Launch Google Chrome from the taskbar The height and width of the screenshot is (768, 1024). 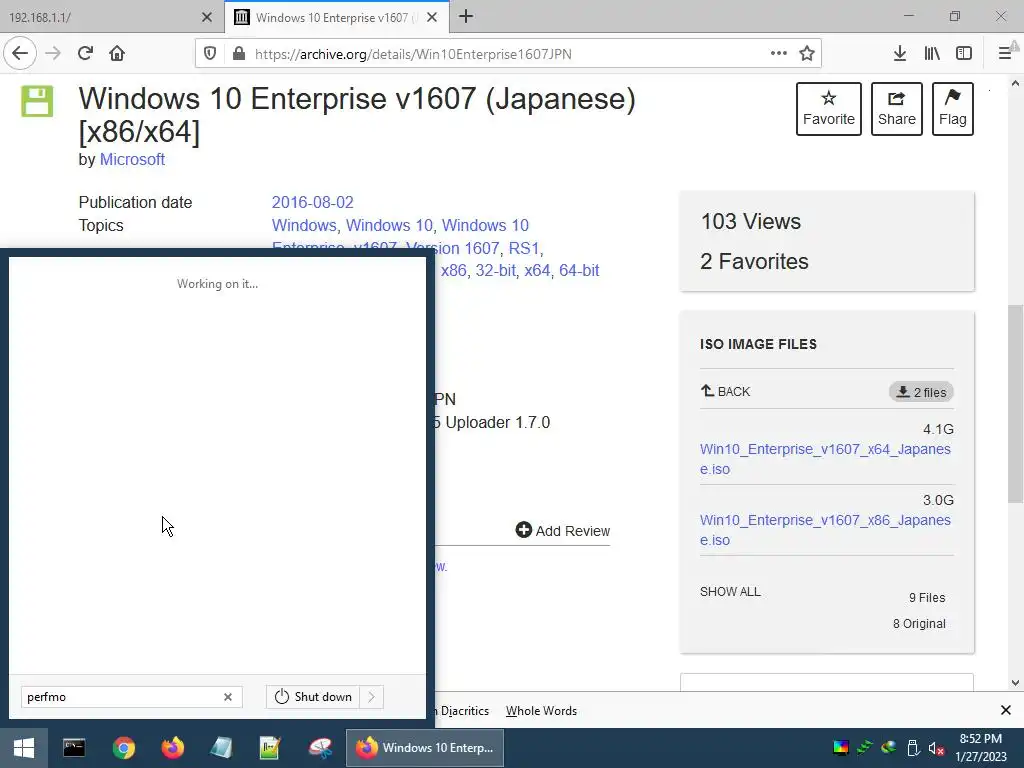(x=123, y=748)
